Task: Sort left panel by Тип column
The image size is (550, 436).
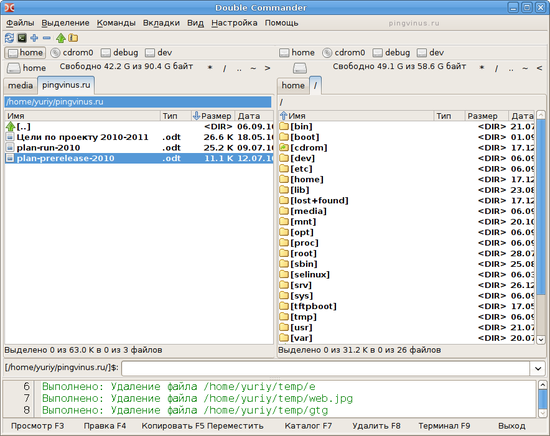Action: click(175, 116)
